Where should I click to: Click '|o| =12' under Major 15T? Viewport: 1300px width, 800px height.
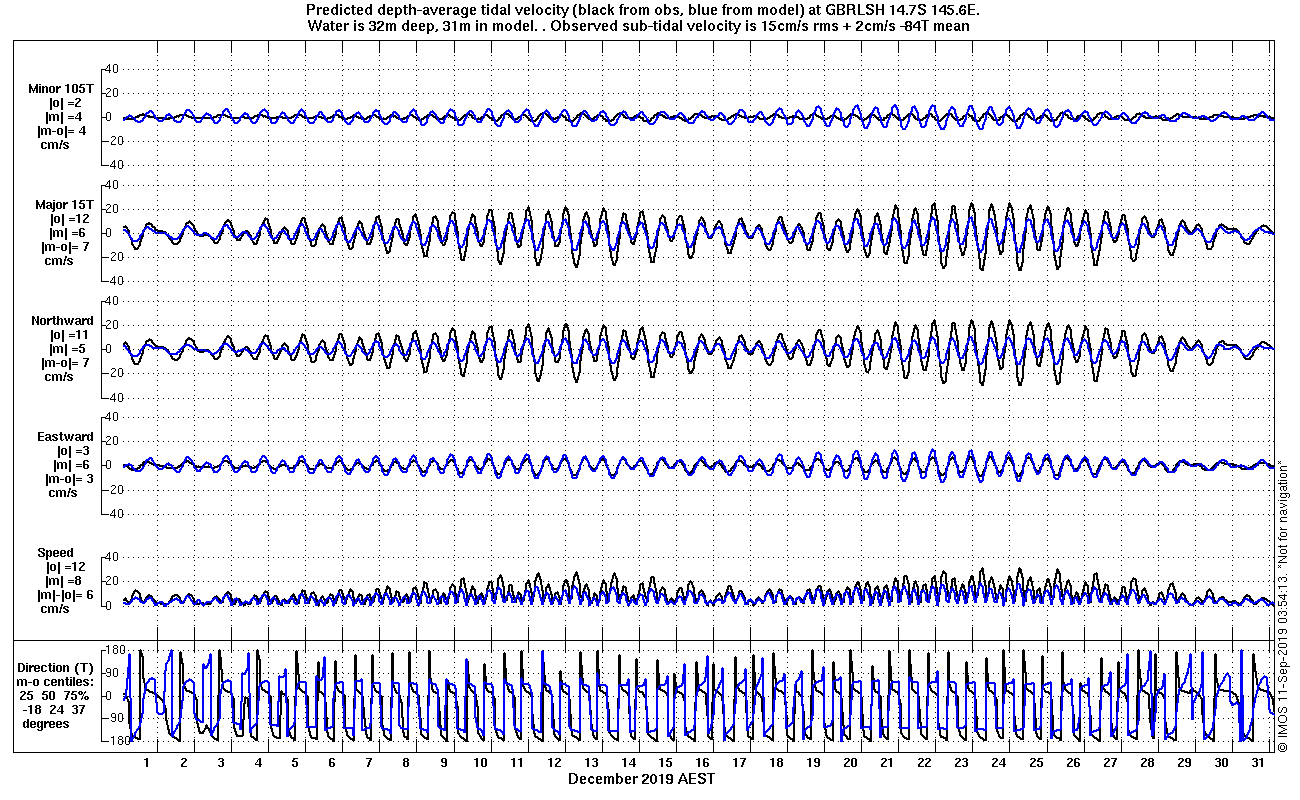(x=71, y=219)
